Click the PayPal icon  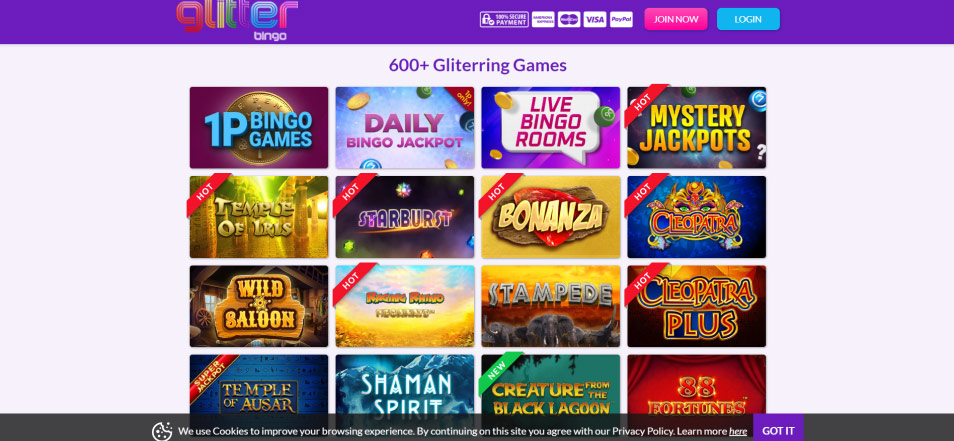[621, 19]
